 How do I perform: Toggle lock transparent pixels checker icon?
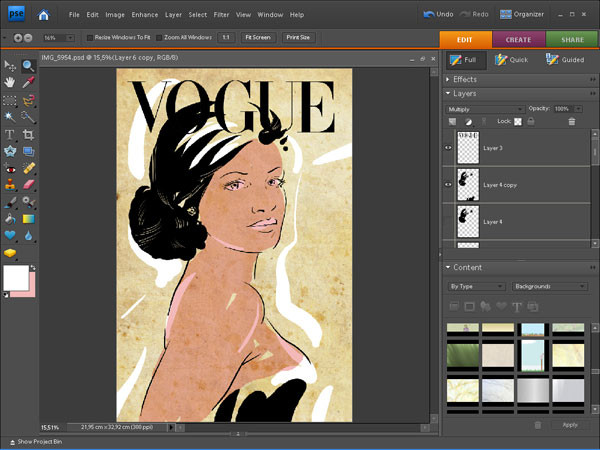coord(518,122)
